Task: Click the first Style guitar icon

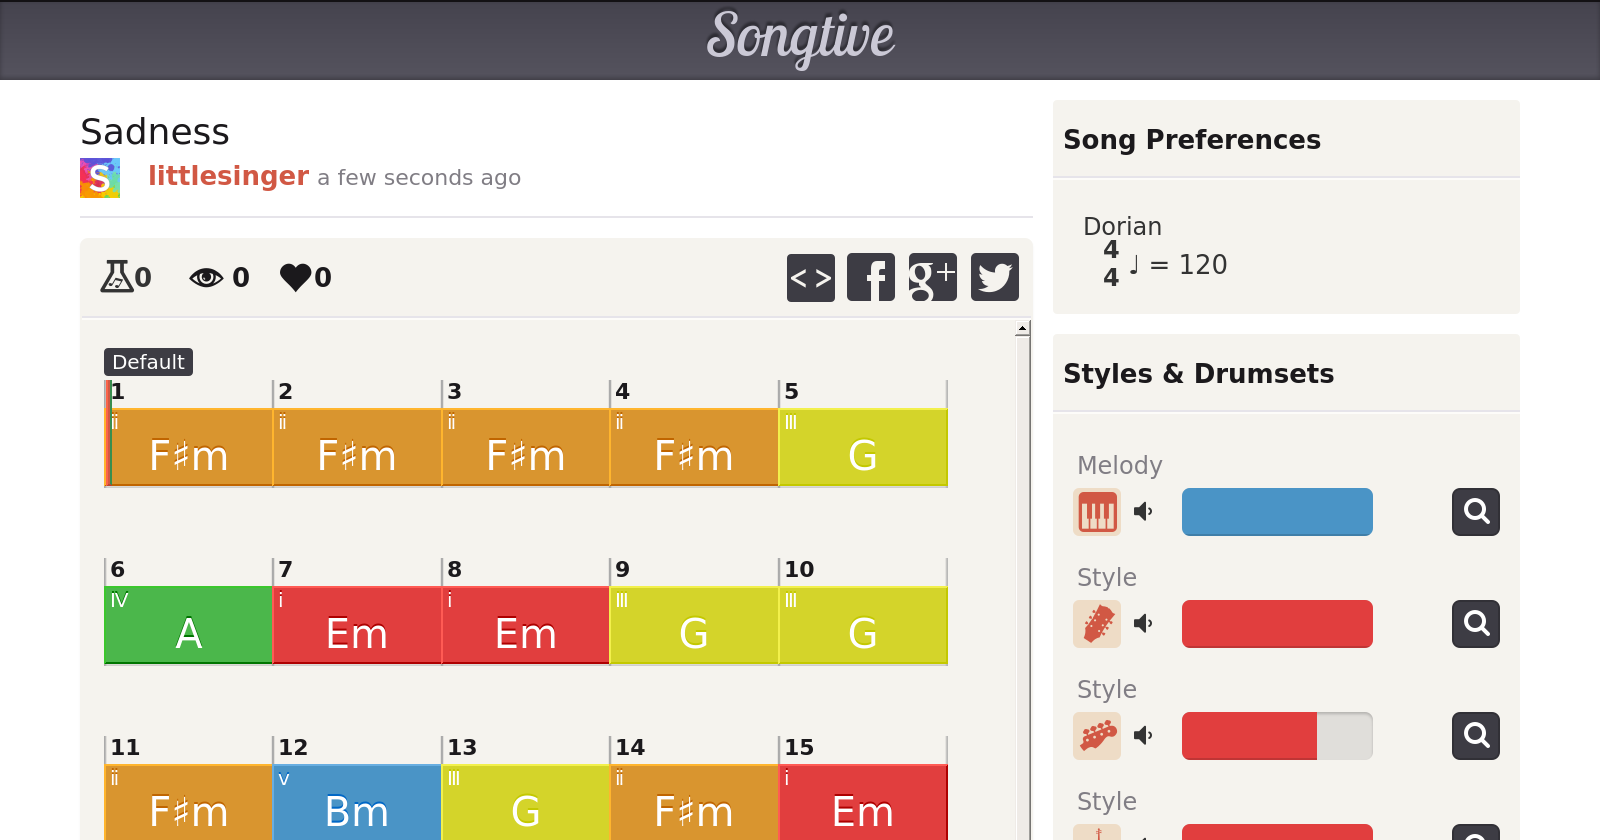Action: tap(1097, 624)
